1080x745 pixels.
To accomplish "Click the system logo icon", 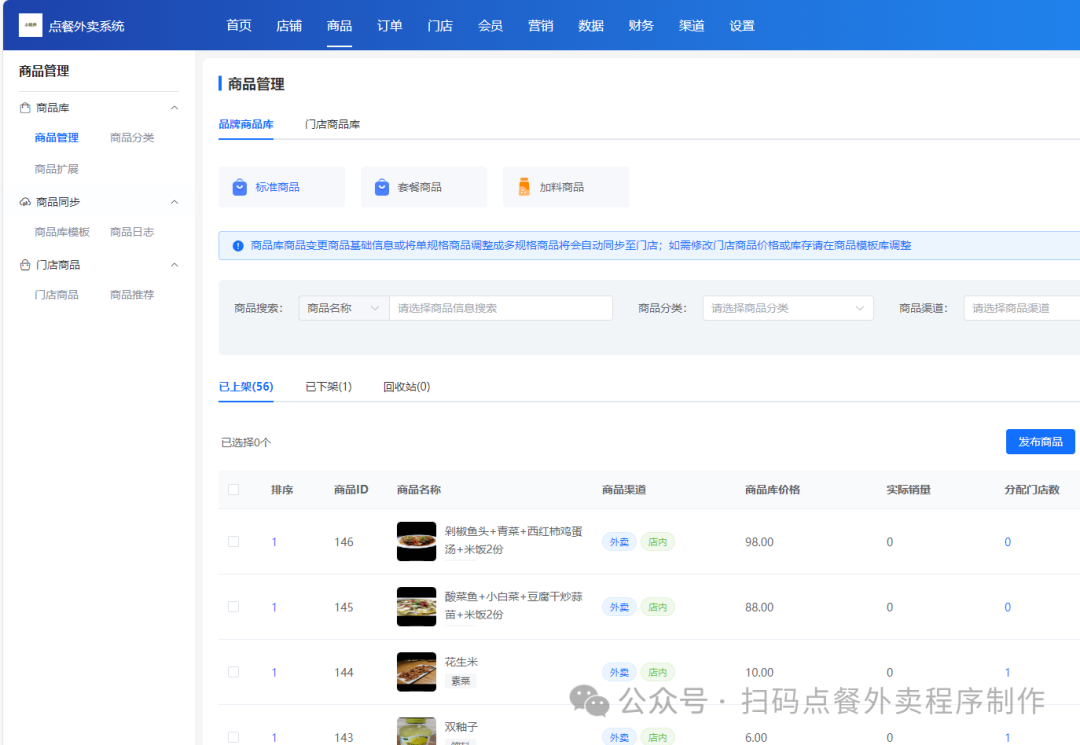I will click(30, 25).
